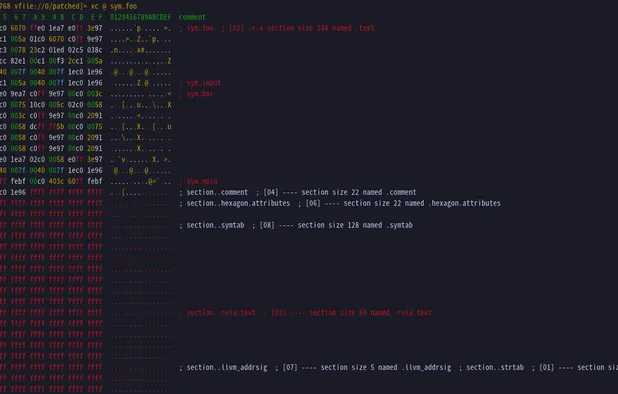Screen dimensions: 618x394
Task: Click hex value '2cc1'
Action: tap(76, 61)
